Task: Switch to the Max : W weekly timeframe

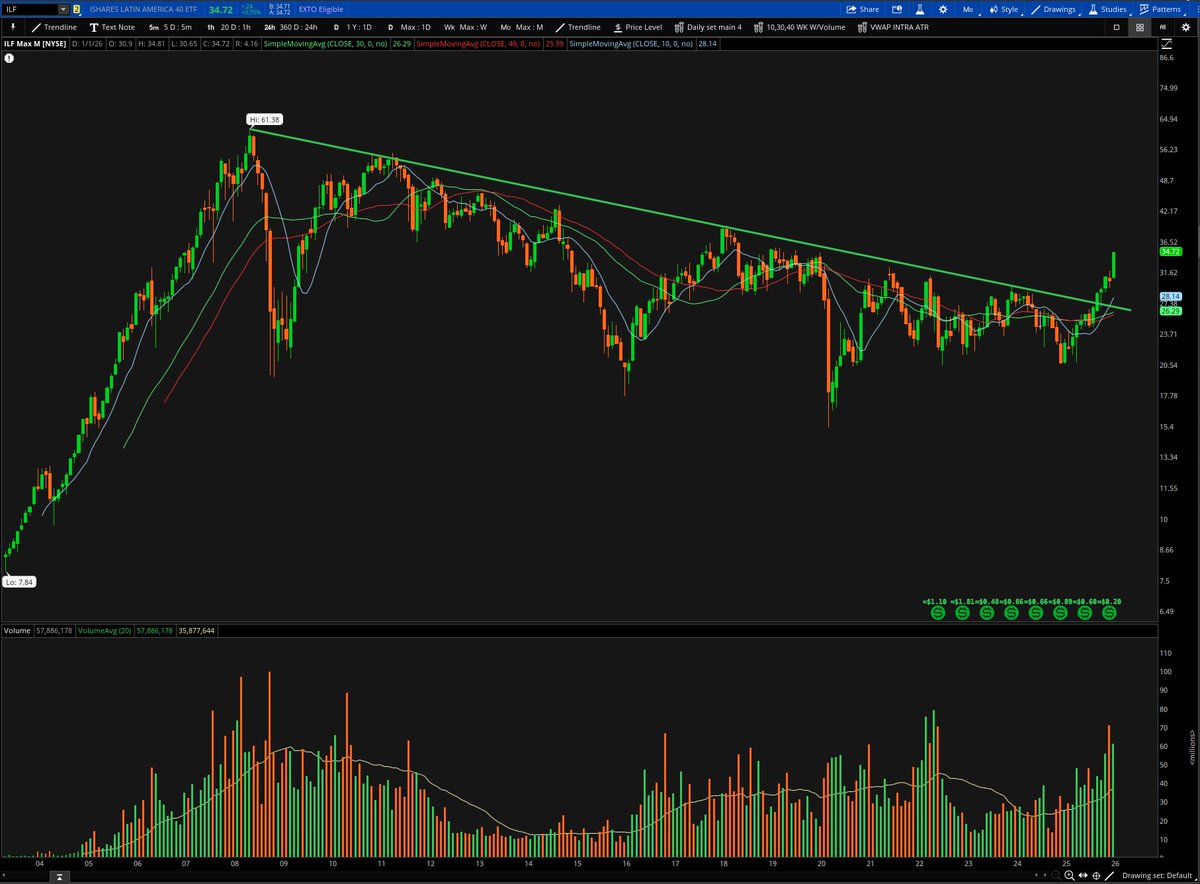Action: tap(466, 27)
